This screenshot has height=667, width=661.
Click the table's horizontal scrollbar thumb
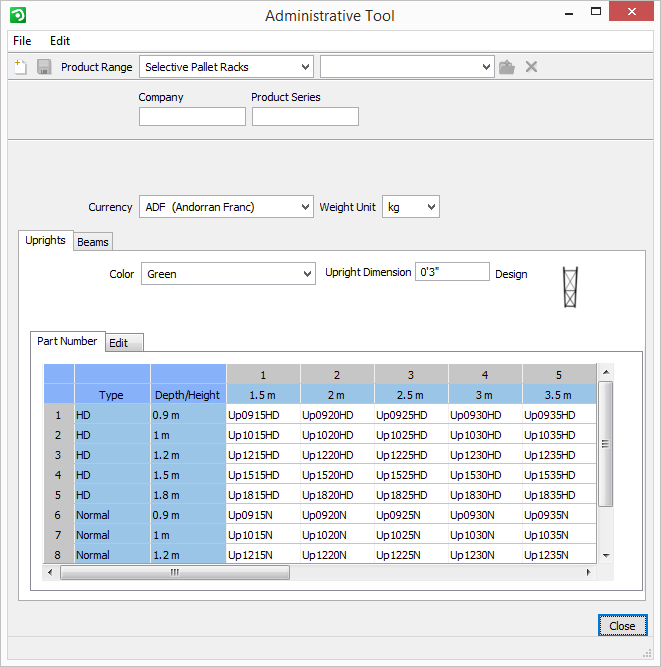tap(174, 573)
